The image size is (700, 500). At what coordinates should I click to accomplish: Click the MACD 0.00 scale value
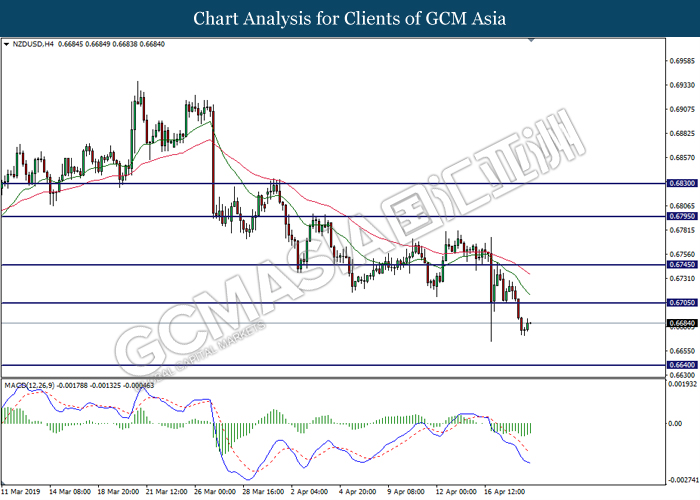click(x=675, y=423)
